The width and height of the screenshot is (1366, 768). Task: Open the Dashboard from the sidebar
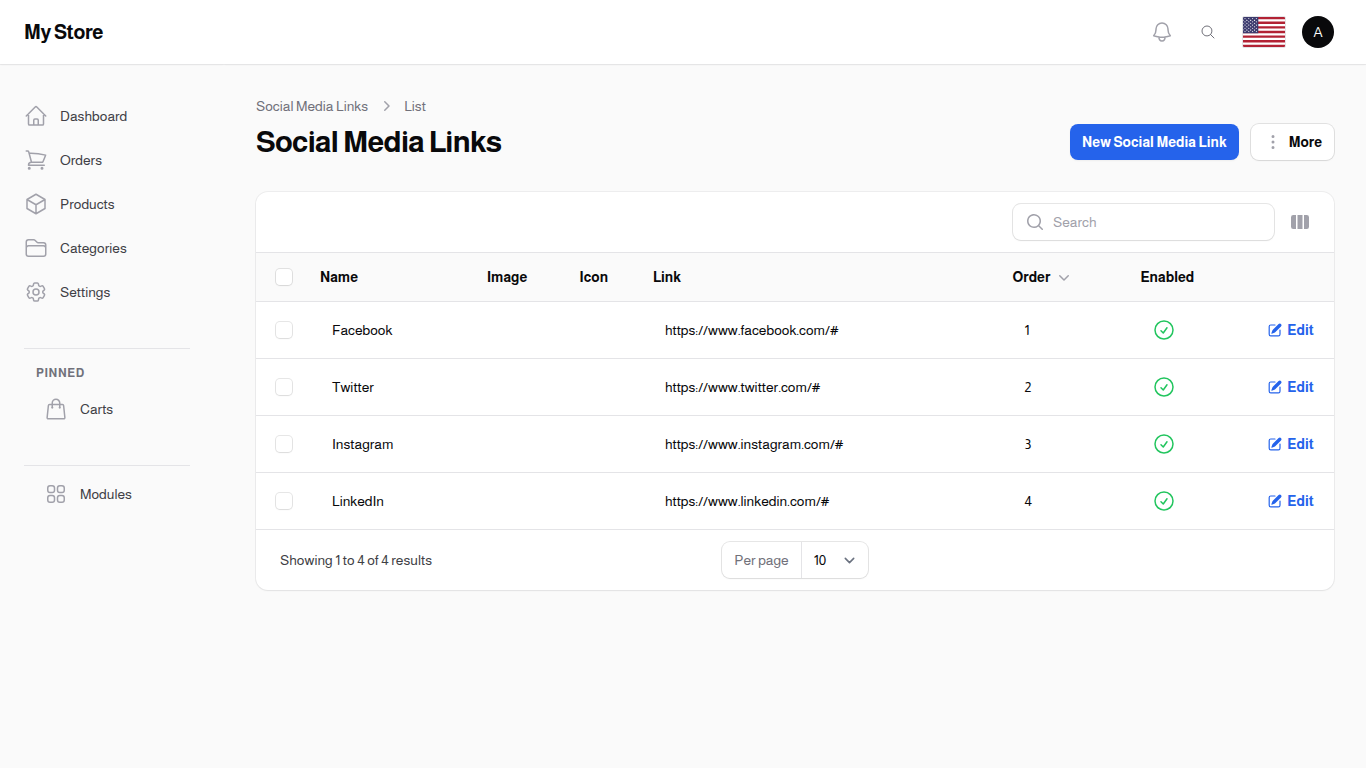93,116
